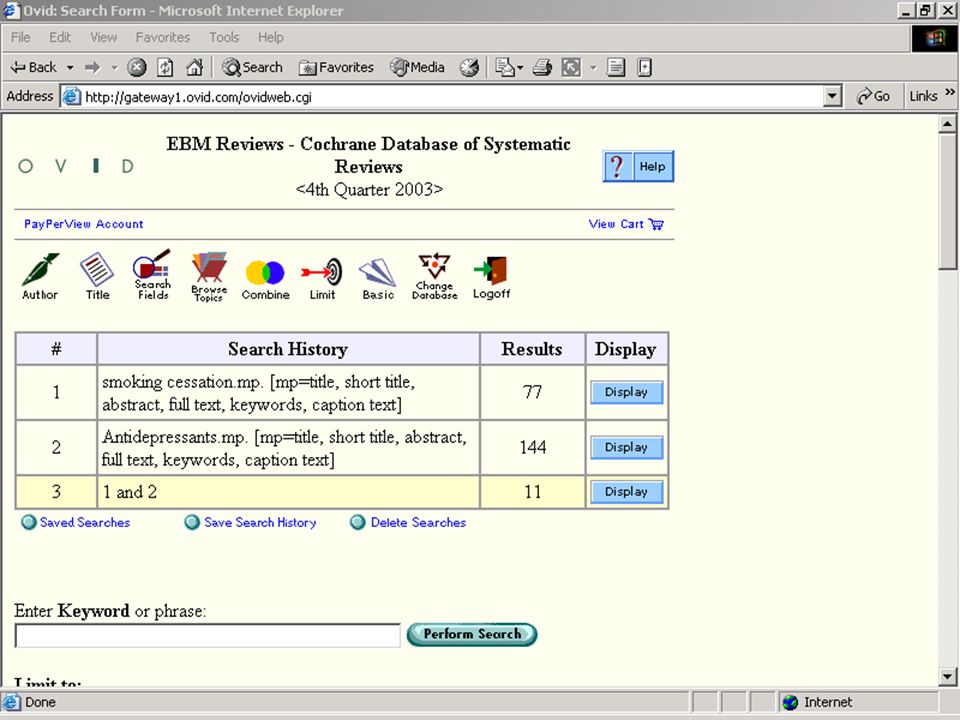The width and height of the screenshot is (960, 720).
Task: Click the Logoff icon
Action: click(492, 278)
